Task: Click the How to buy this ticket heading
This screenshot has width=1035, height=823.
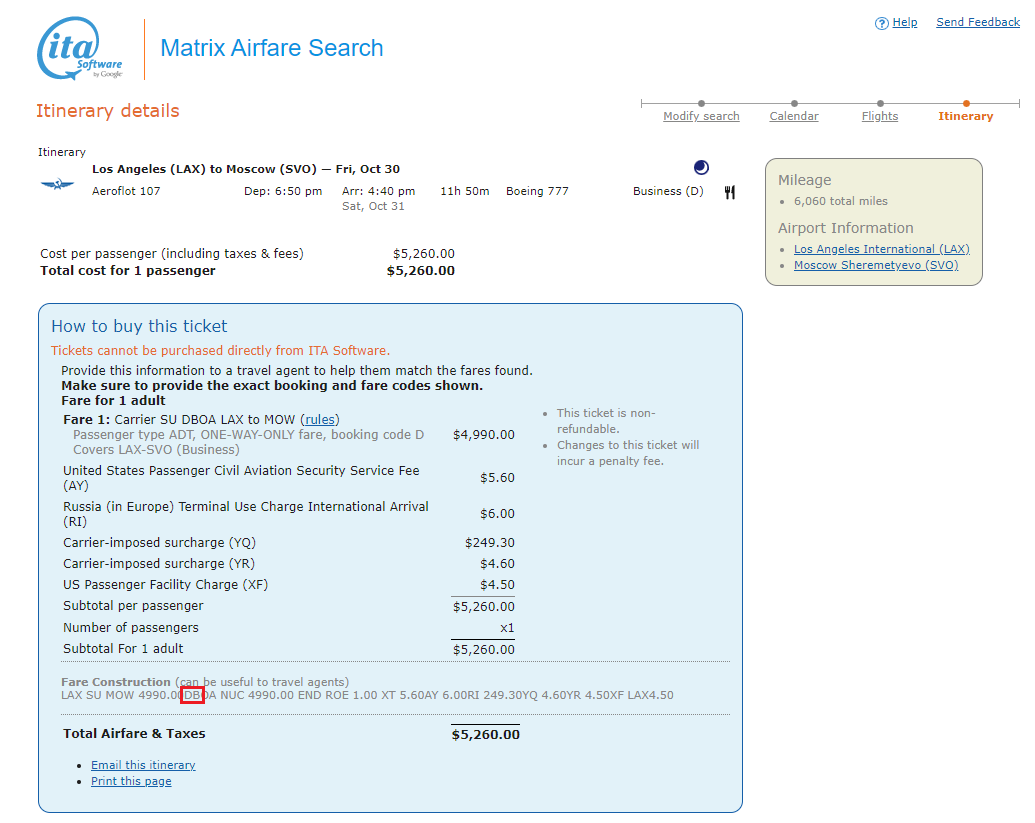Action: click(139, 327)
